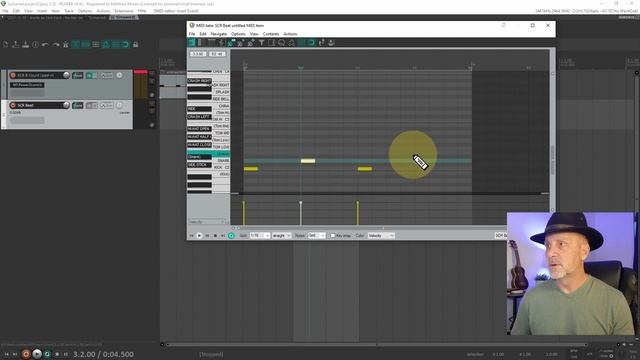Open Project Settings from the main toolbar
Screen dimensions: 640x360
click(36, 44)
